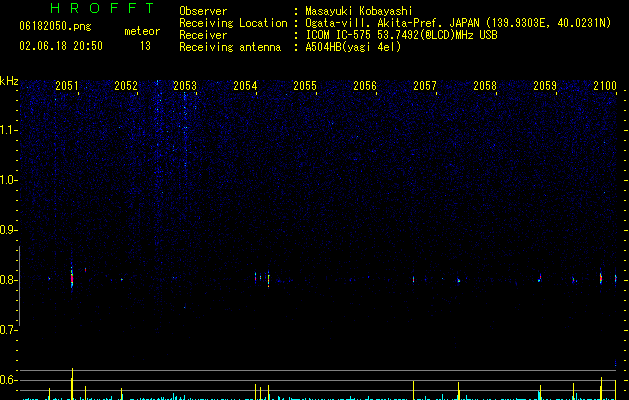Screen dimensions: 629x400
Task: Click the 2053 time marker
Action: (x=185, y=86)
